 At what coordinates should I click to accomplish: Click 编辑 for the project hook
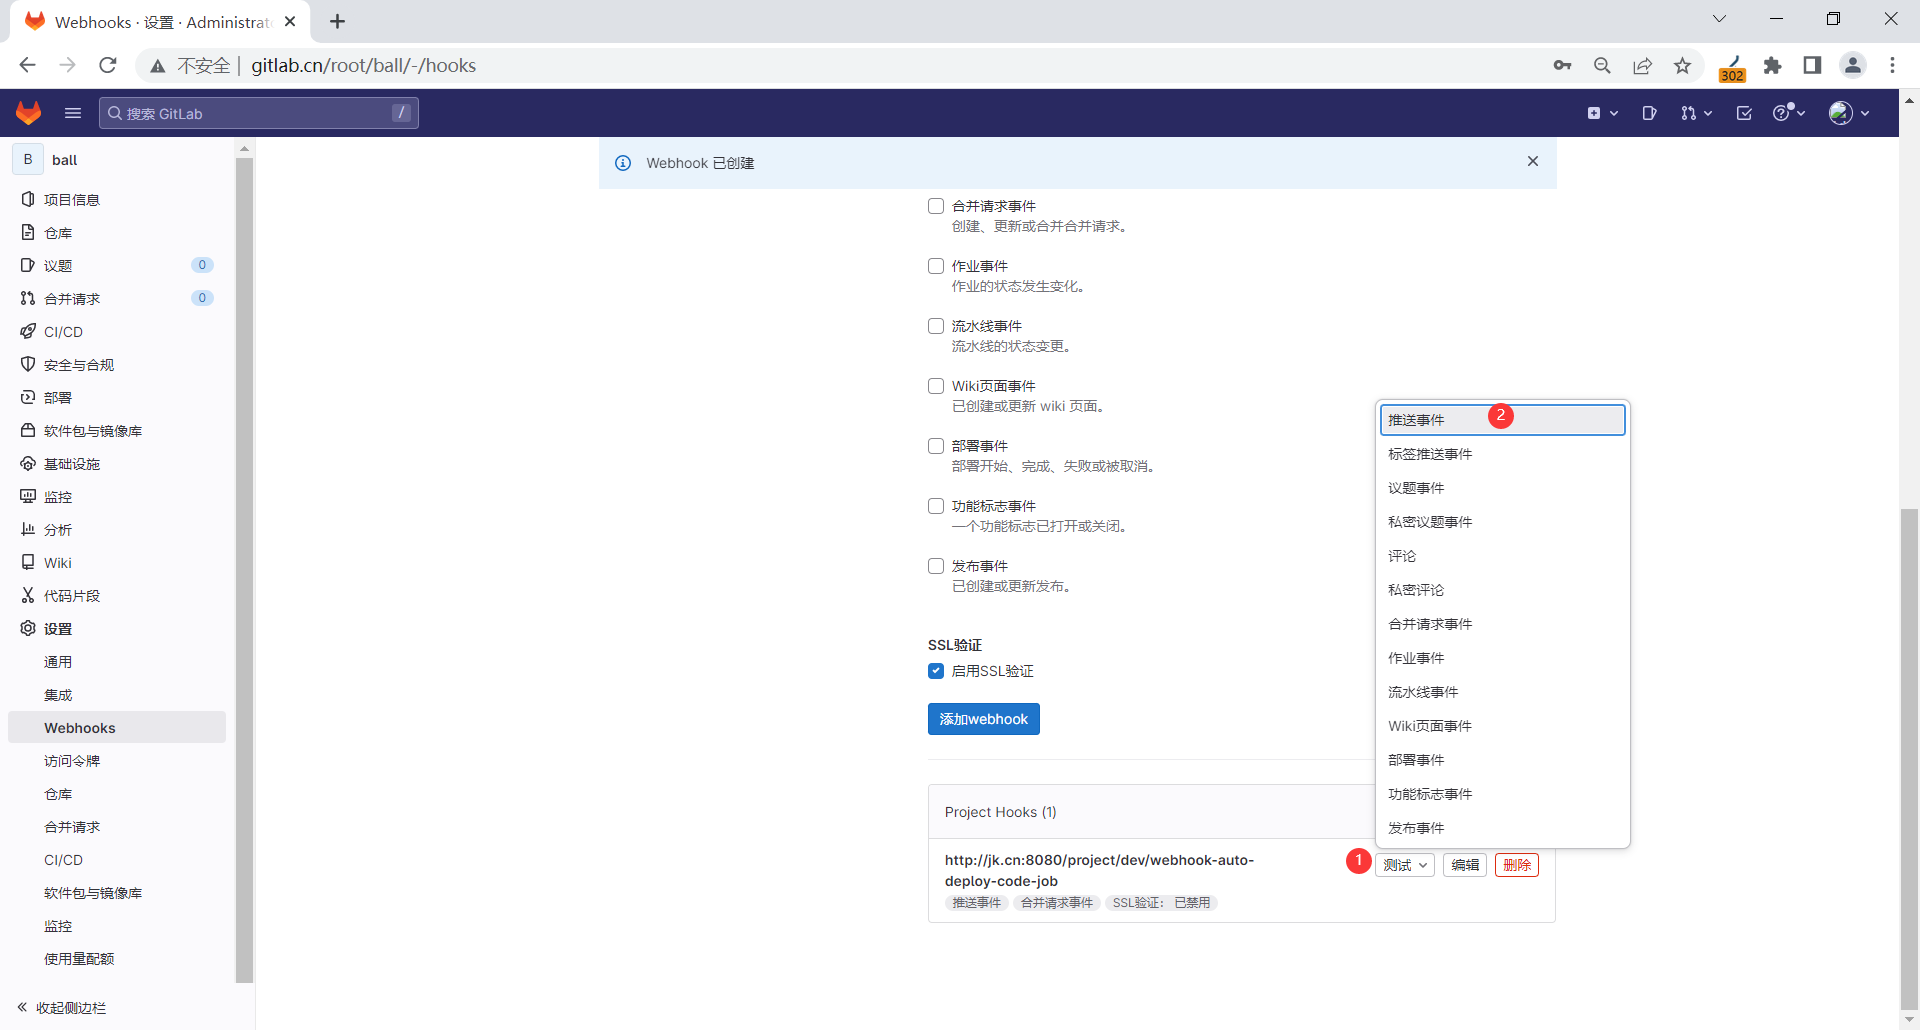(1465, 865)
